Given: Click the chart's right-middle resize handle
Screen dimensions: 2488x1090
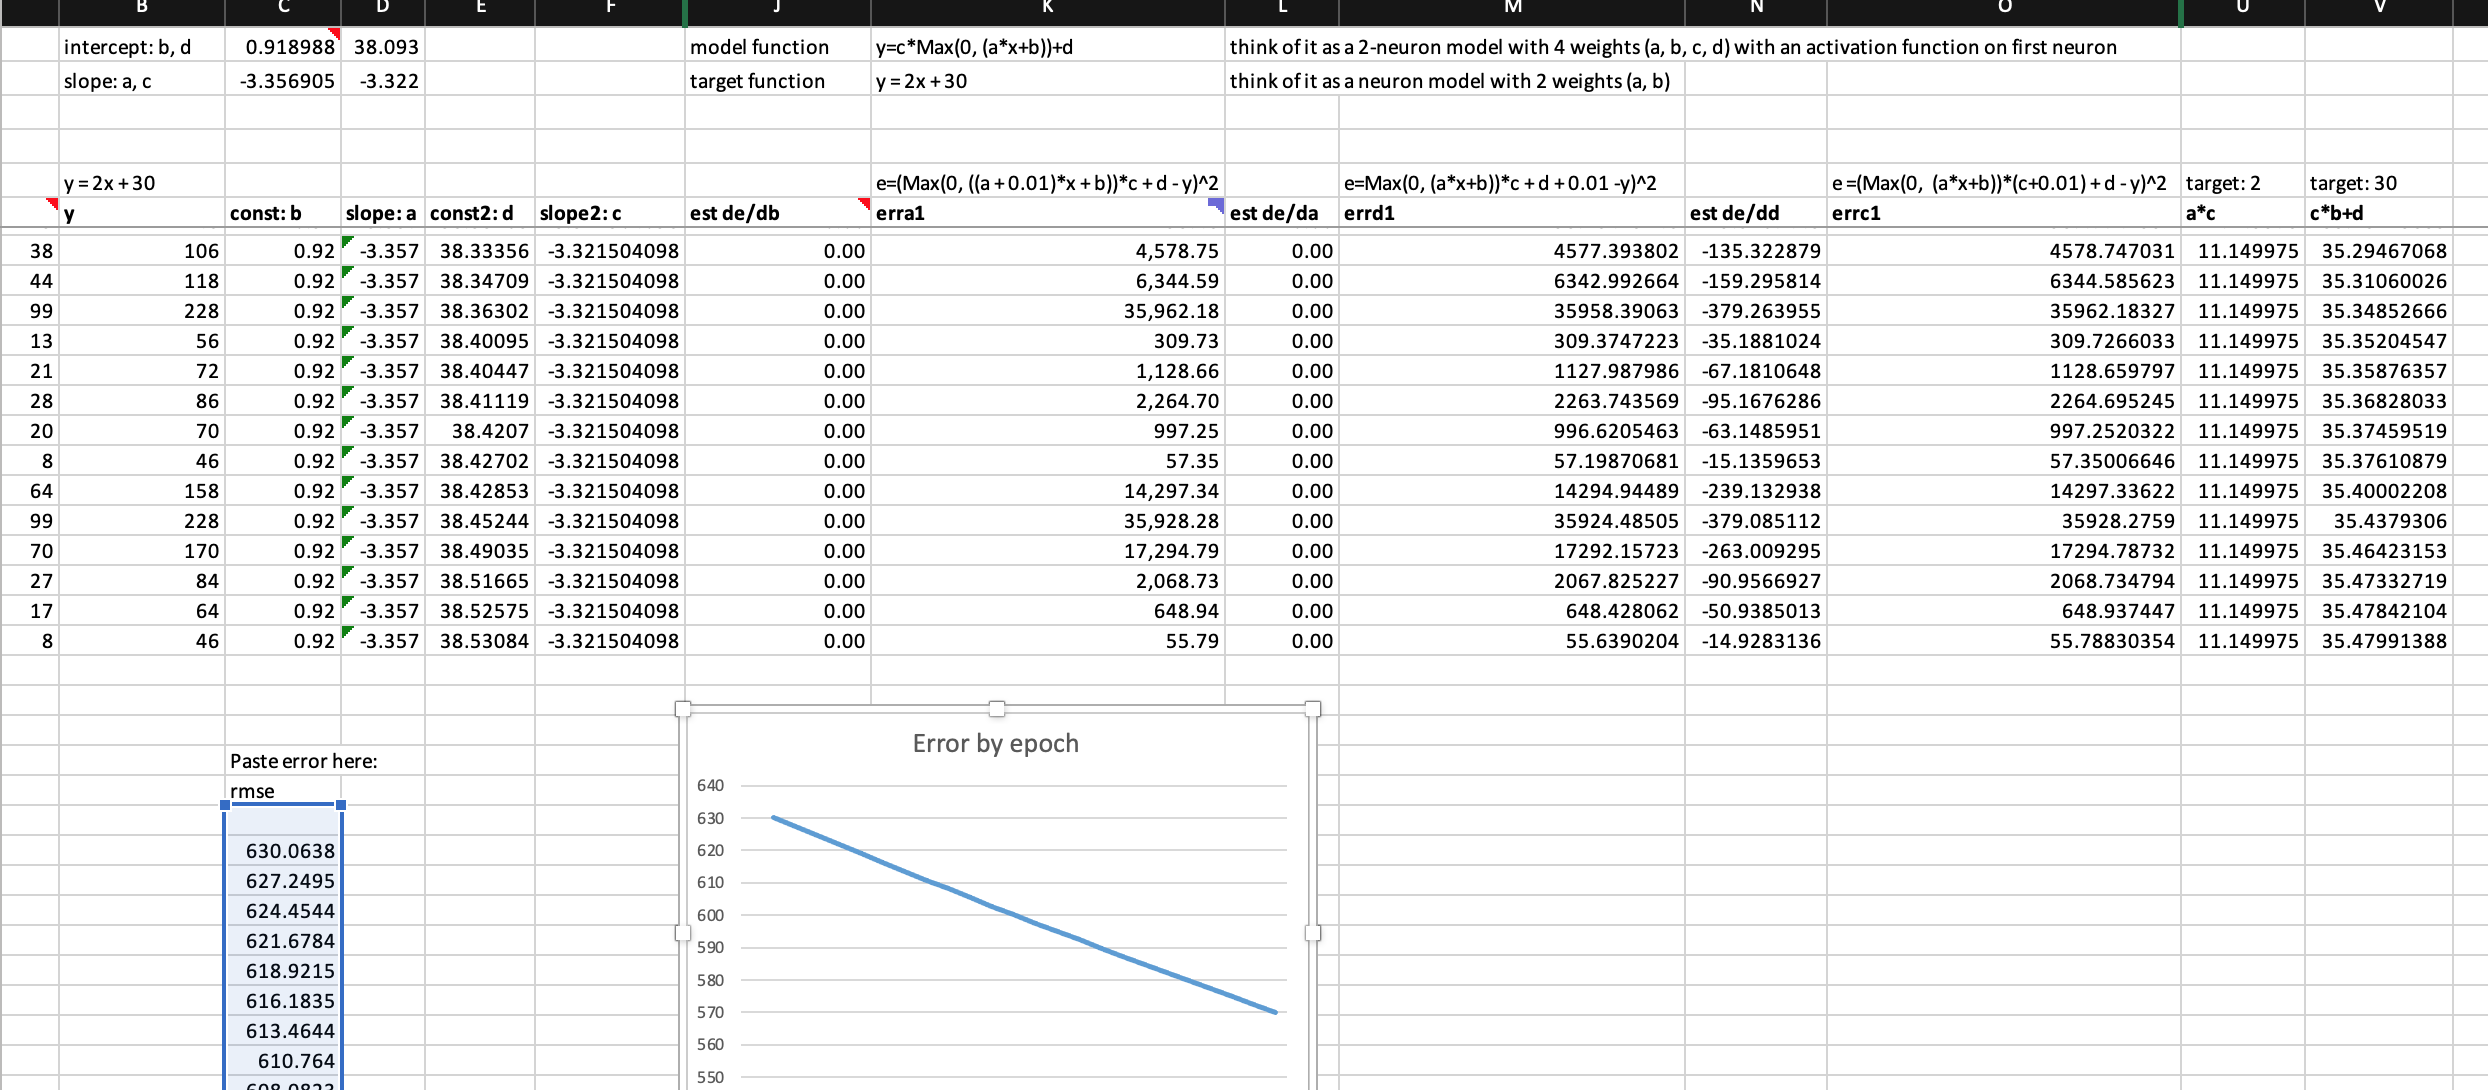Looking at the screenshot, I should (x=1313, y=933).
